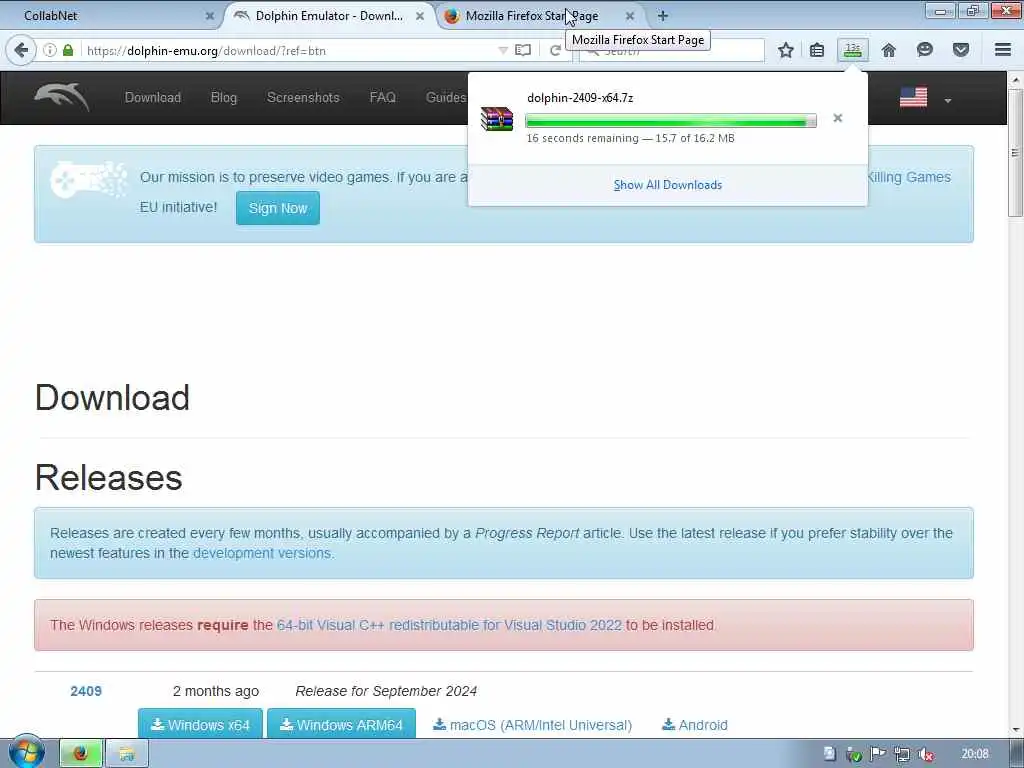Click the taskbar clock showing 20:08
Viewport: 1024px width, 768px height.
[x=975, y=754]
